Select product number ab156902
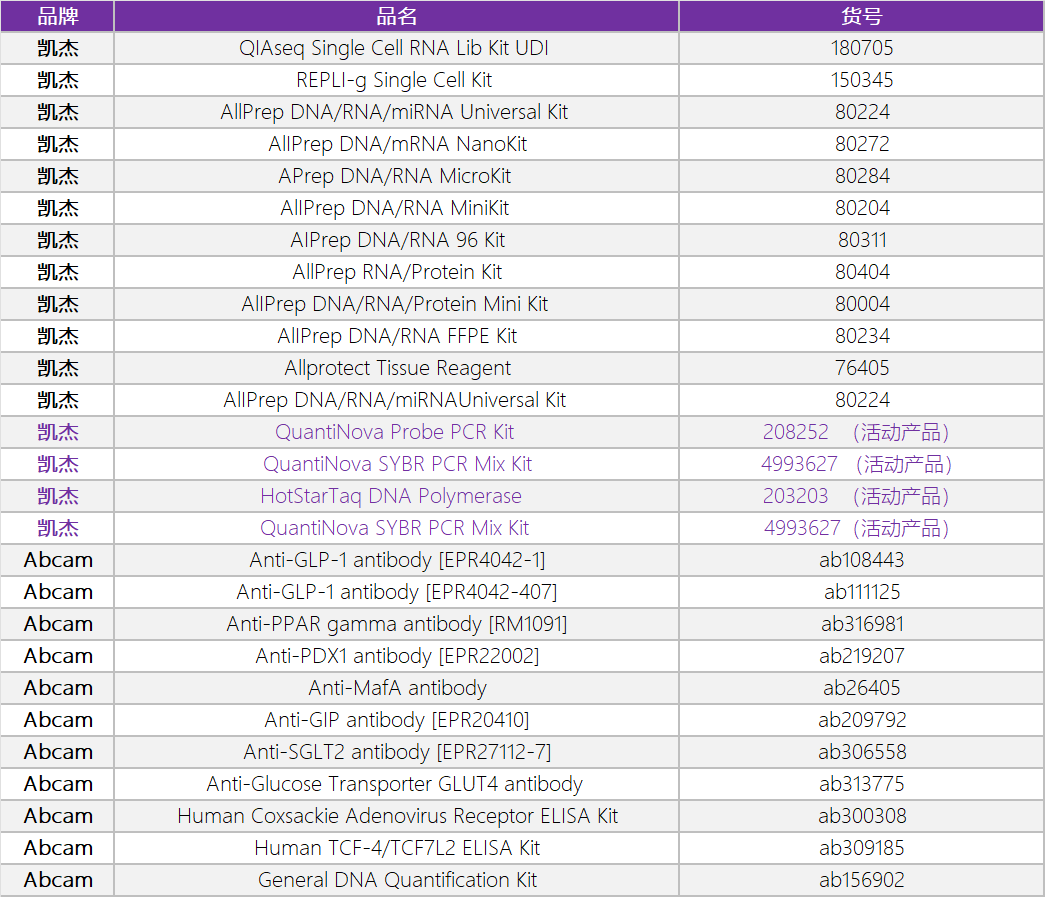This screenshot has width=1045, height=897. click(862, 880)
